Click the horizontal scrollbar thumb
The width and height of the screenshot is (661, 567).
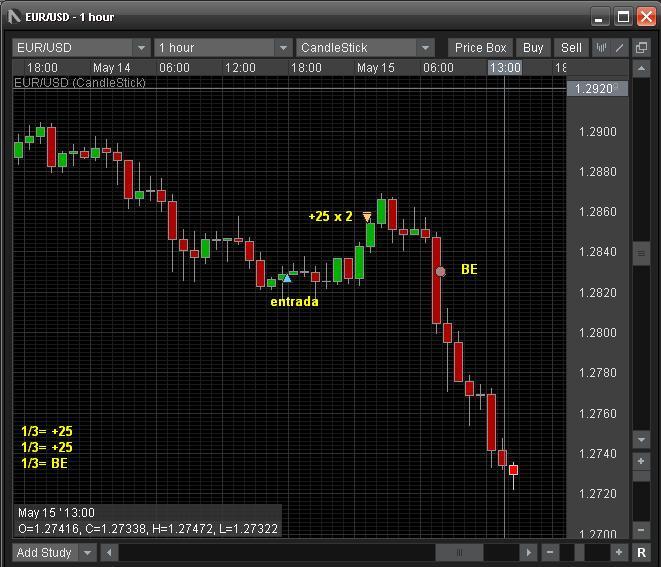click(460, 552)
